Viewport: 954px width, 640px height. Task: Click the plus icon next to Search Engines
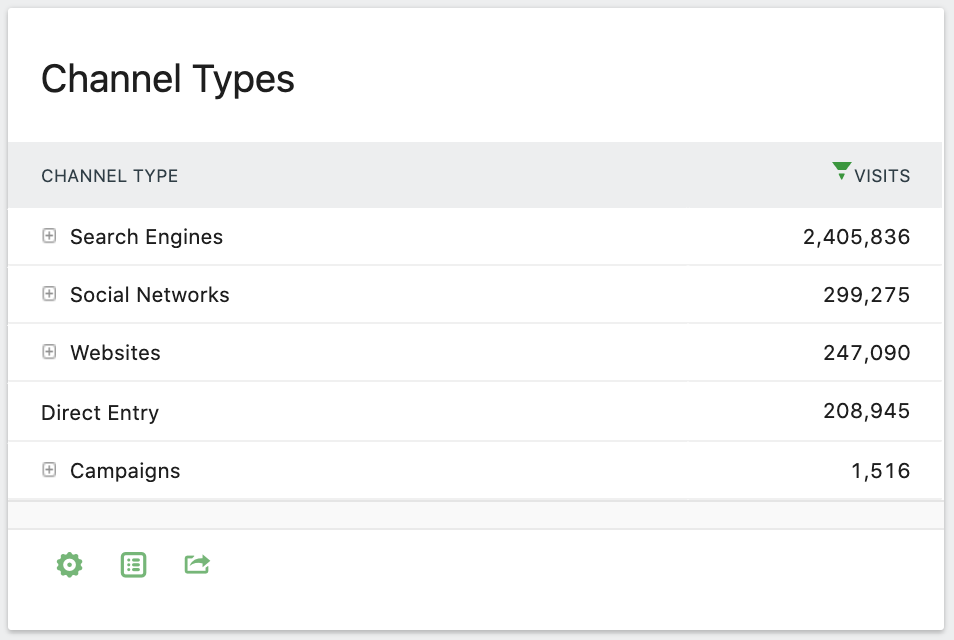(x=48, y=236)
